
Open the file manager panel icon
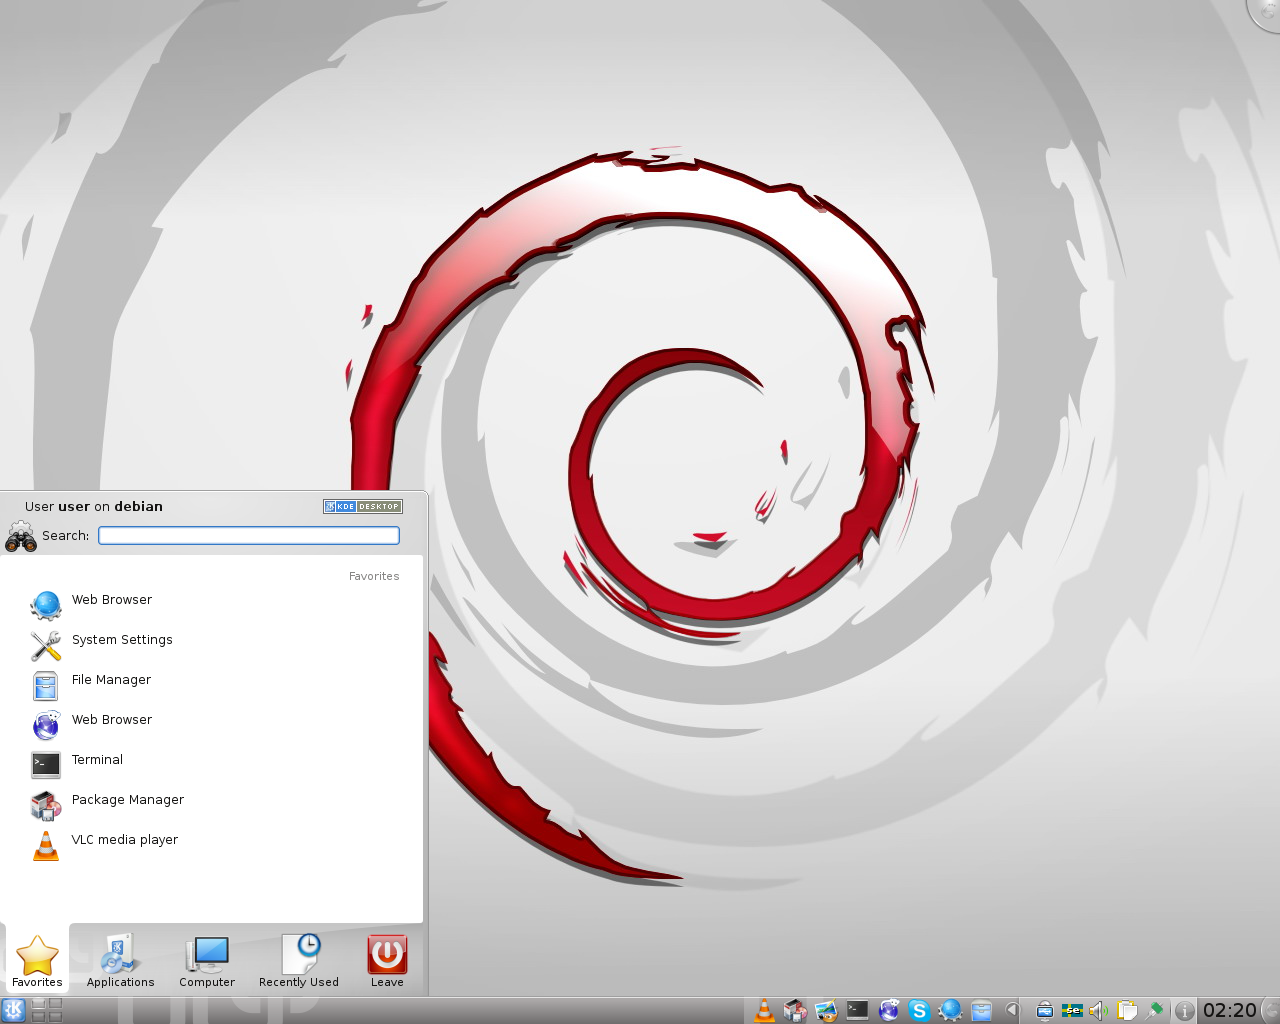pos(981,1011)
